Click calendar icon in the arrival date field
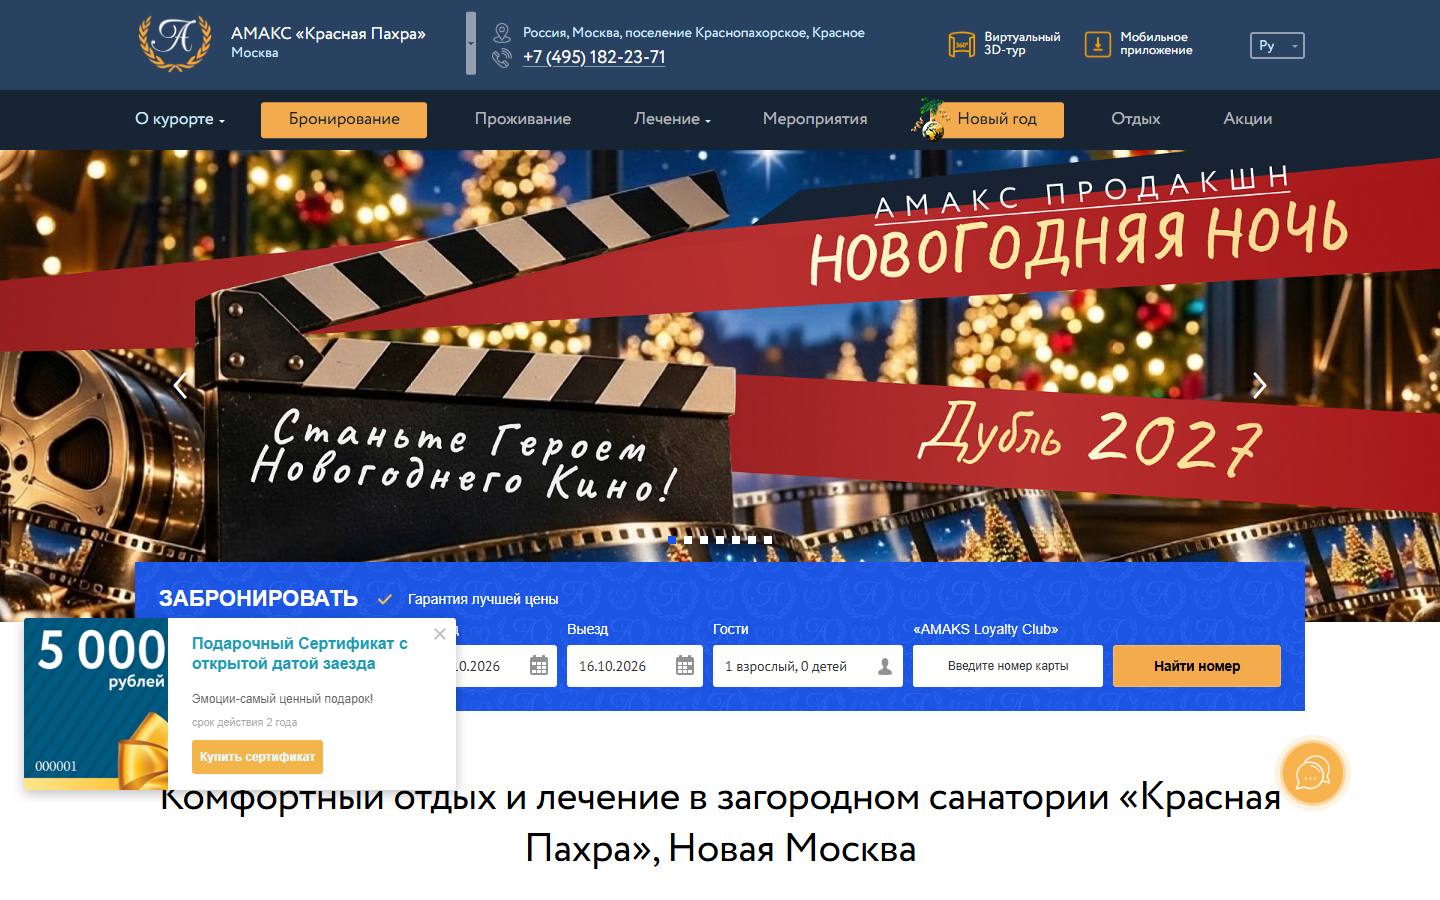Screen dimensions: 1440x900 (x=538, y=666)
